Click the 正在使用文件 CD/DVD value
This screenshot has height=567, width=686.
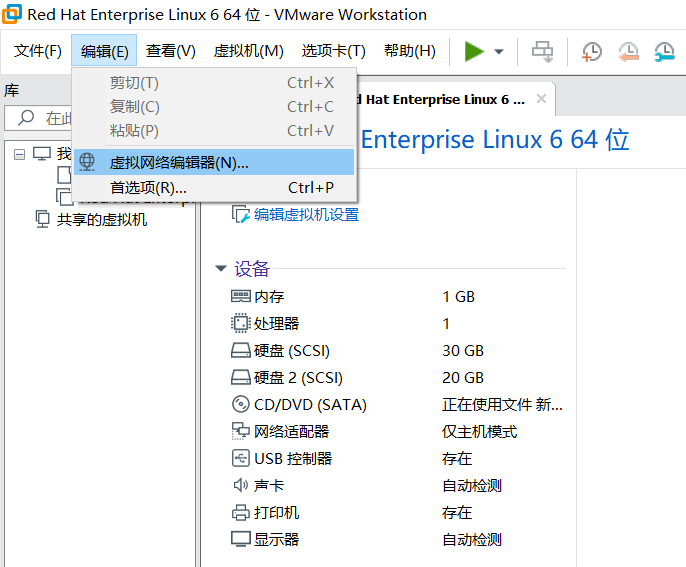(502, 405)
